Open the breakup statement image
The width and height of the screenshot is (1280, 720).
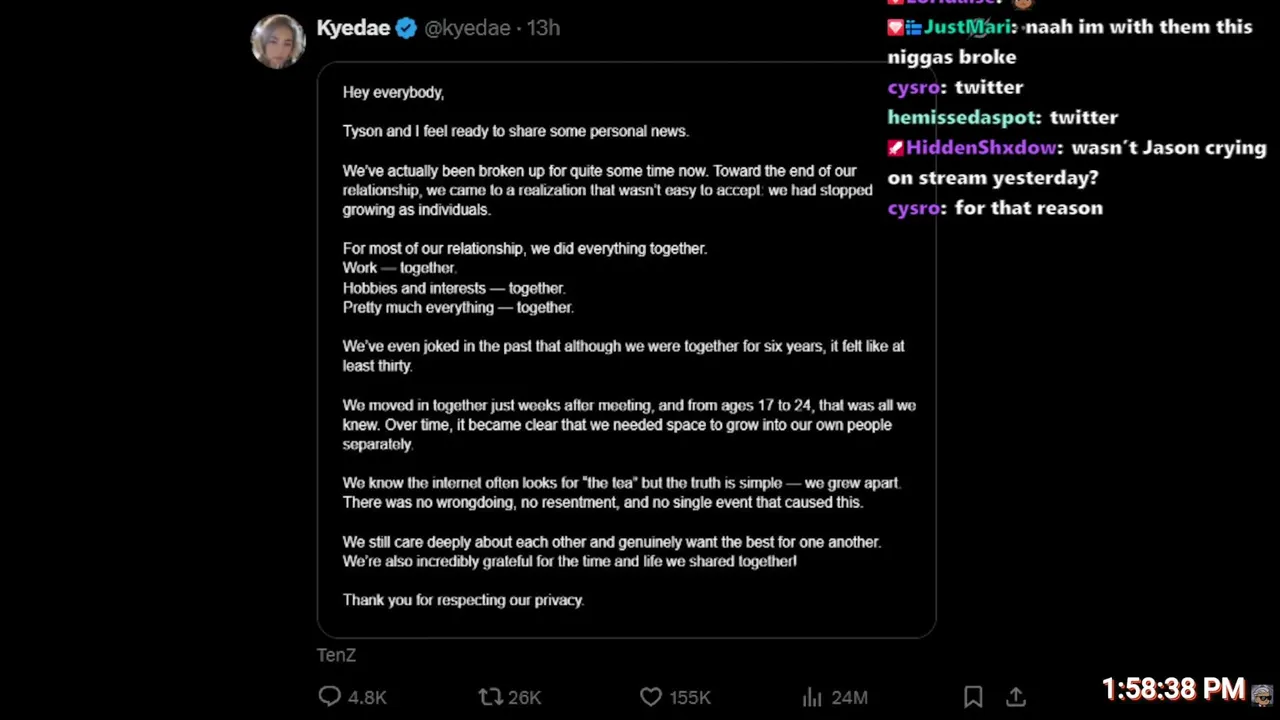626,350
